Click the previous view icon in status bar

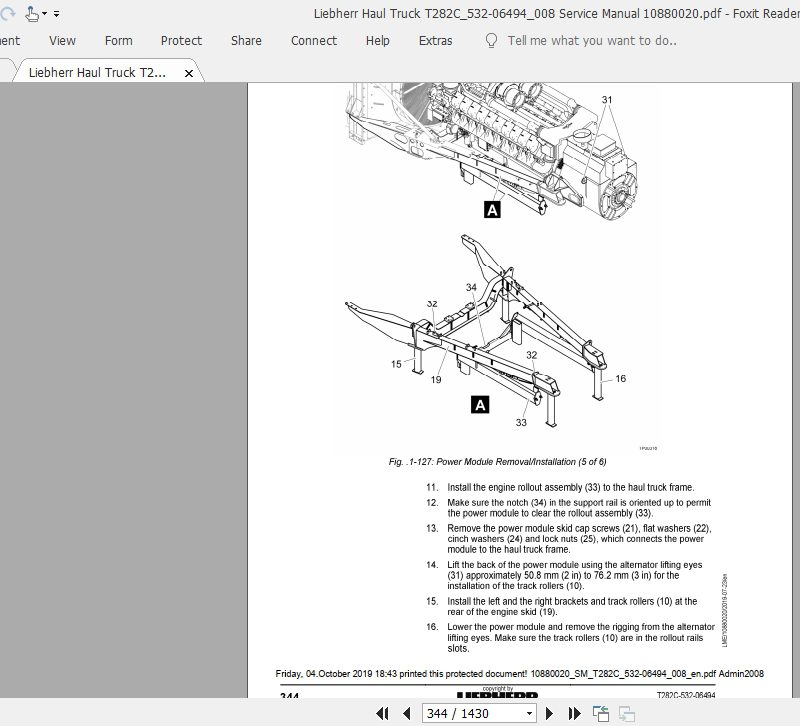click(600, 712)
